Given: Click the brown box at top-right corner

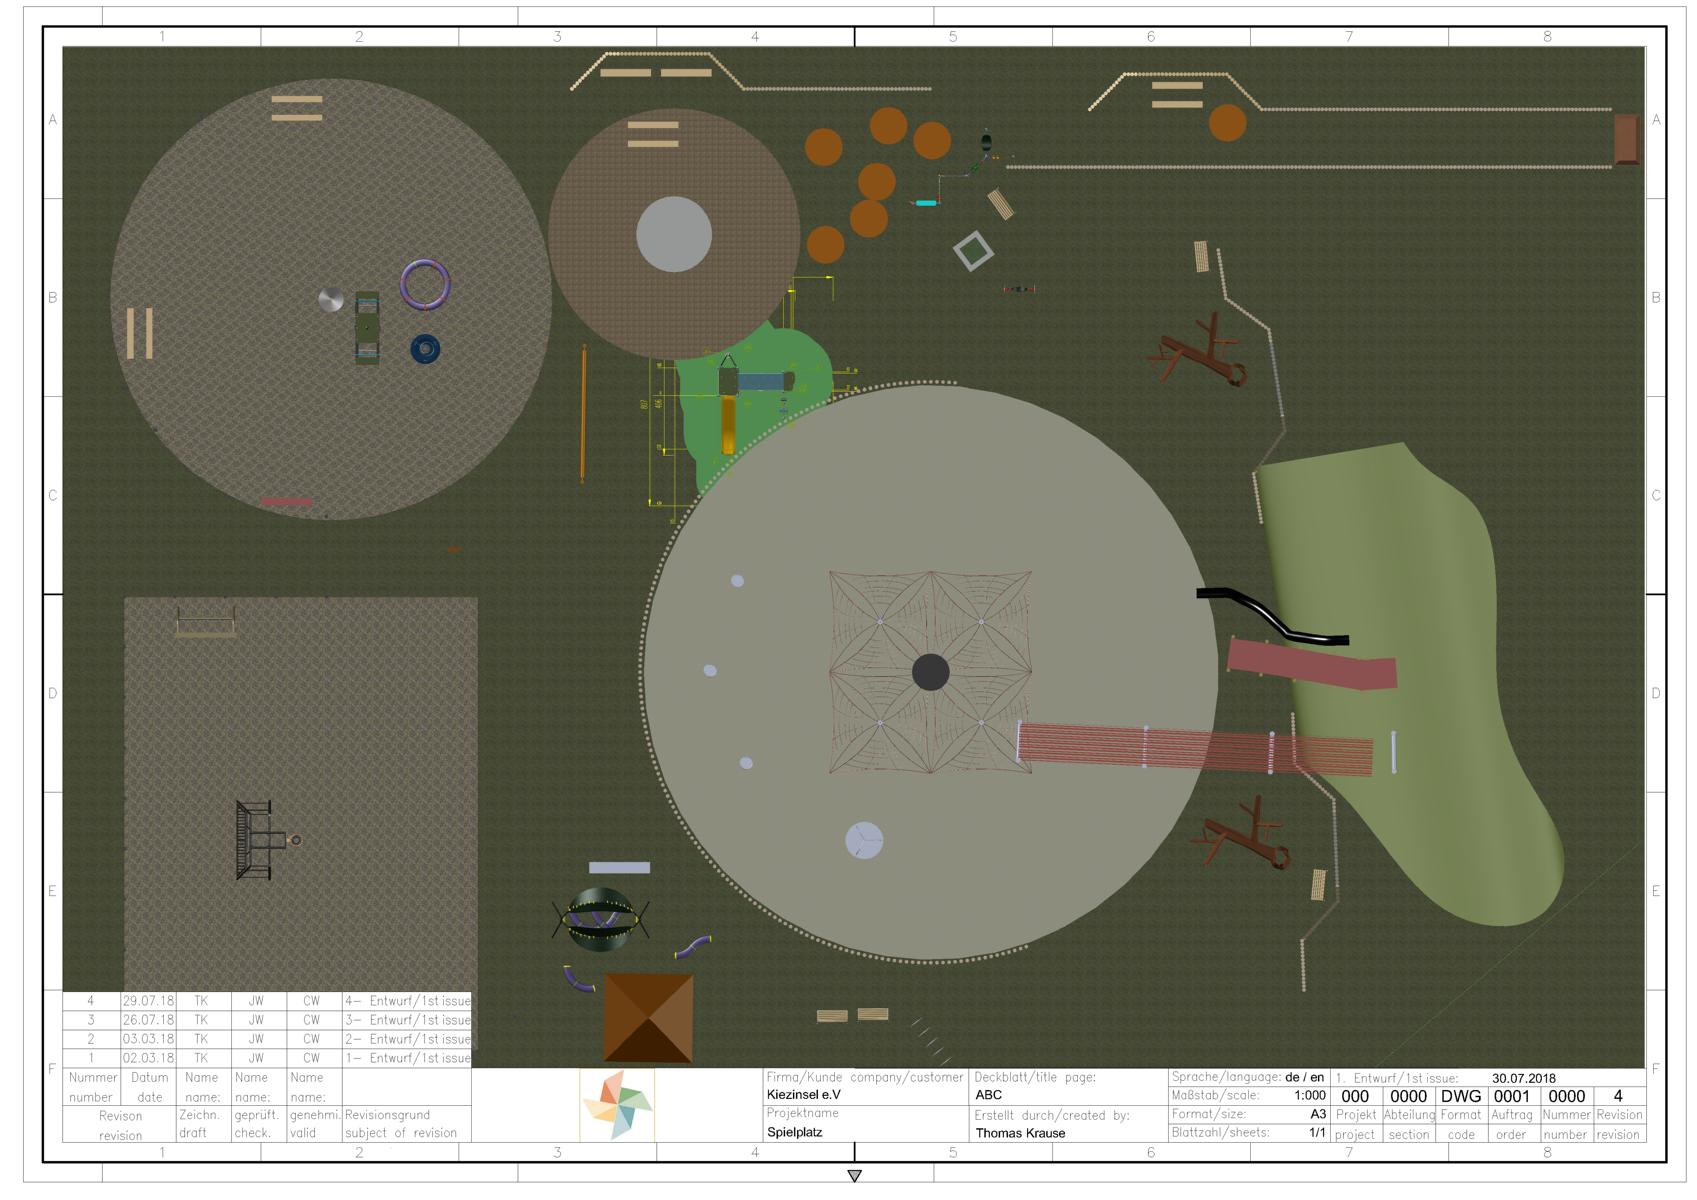Looking at the screenshot, I should tap(1627, 139).
